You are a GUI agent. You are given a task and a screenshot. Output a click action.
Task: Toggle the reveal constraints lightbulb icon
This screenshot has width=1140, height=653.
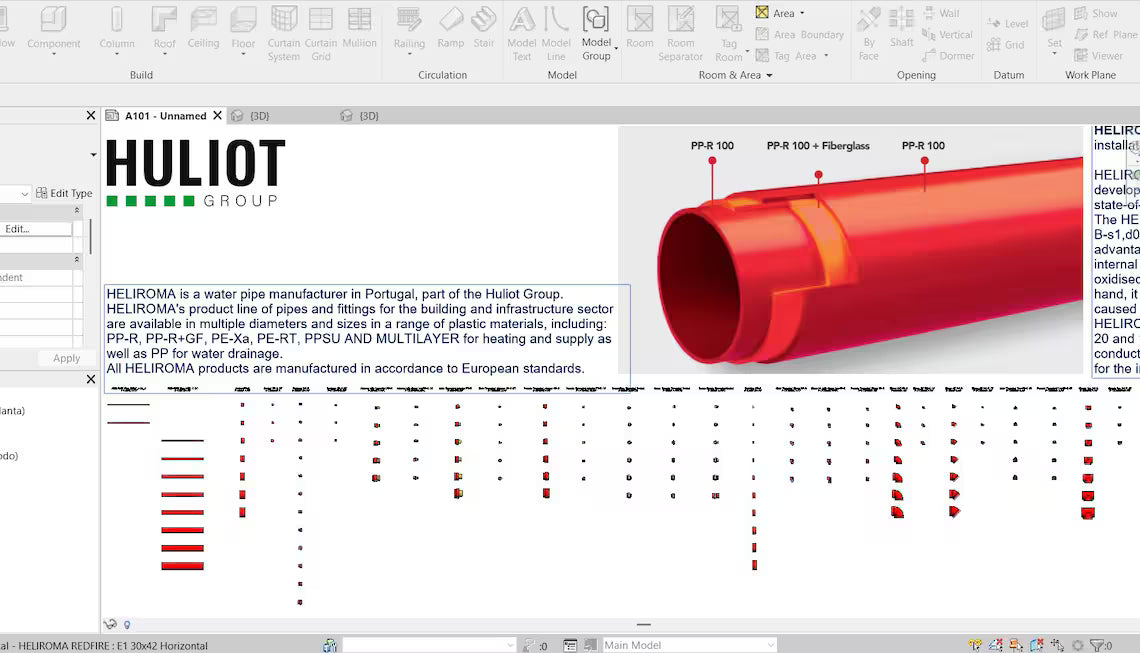127,625
